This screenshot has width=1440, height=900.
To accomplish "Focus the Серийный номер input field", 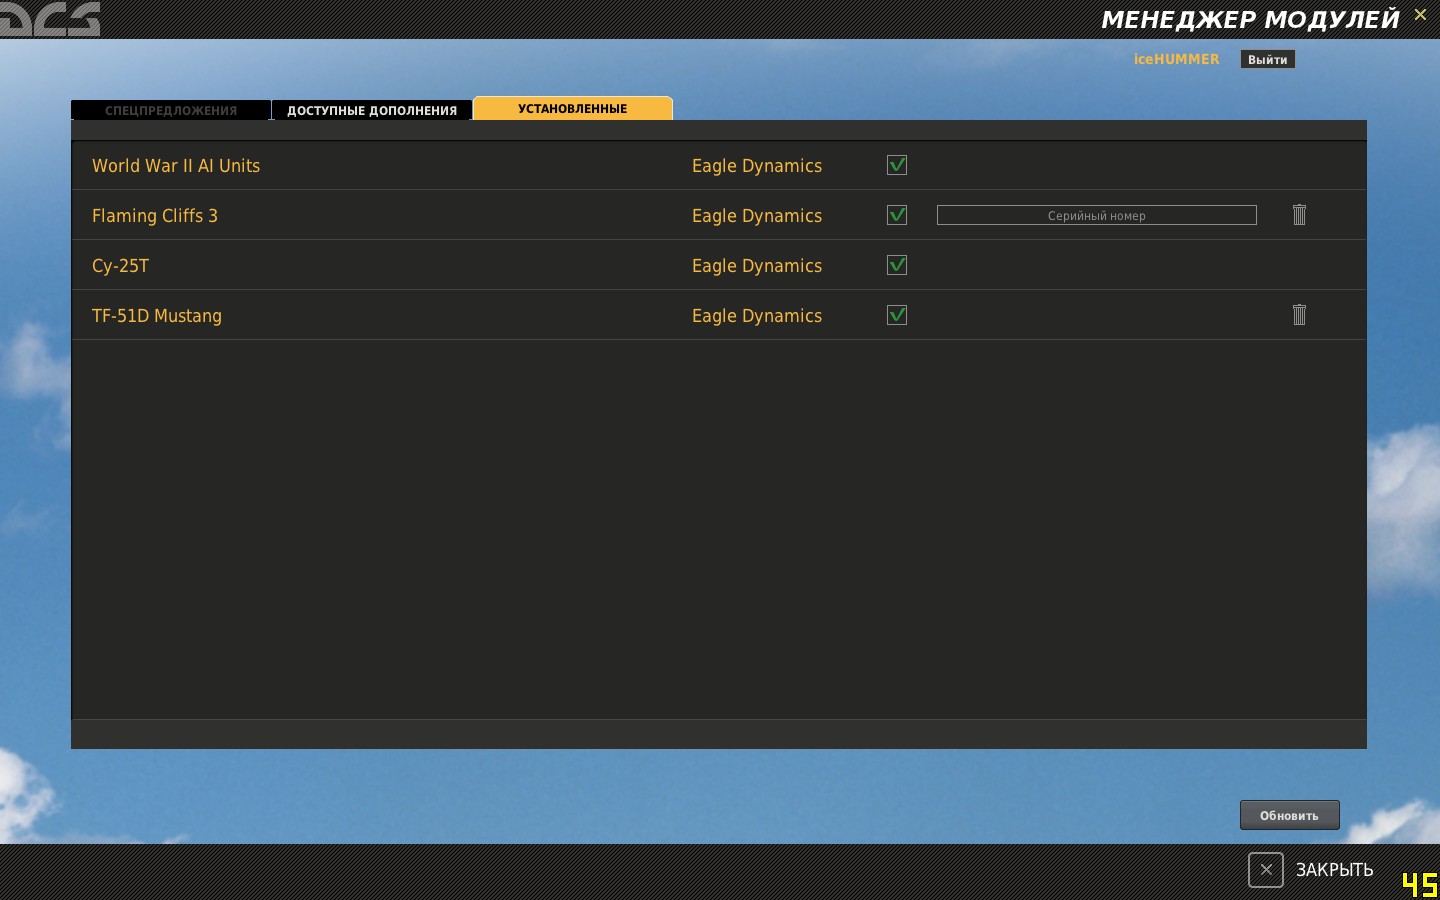I will (x=1096, y=215).
